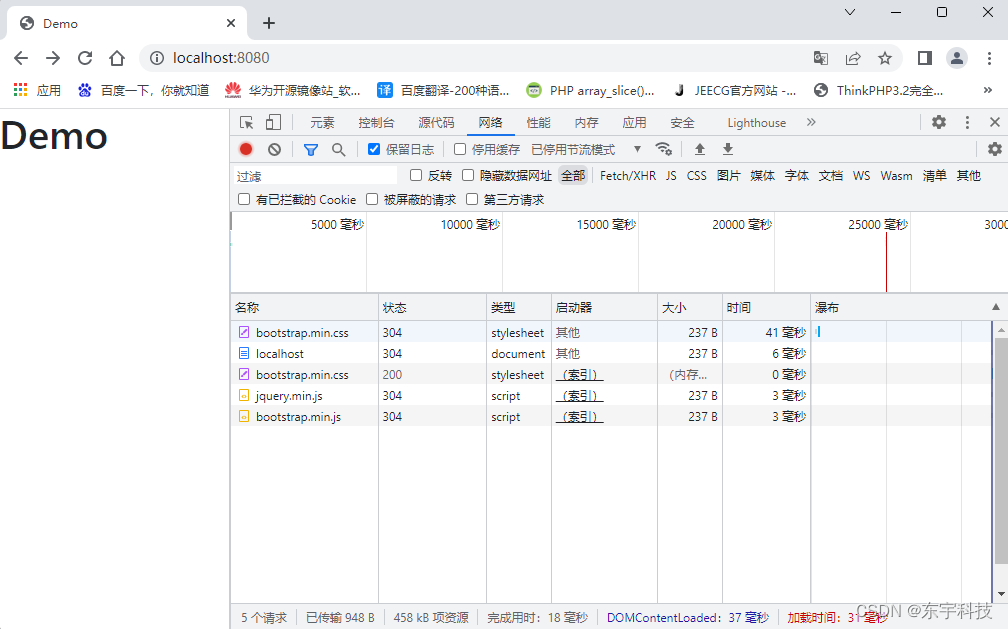The width and height of the screenshot is (1008, 629).
Task: Click the 过滤 filter input field
Action: (310, 175)
